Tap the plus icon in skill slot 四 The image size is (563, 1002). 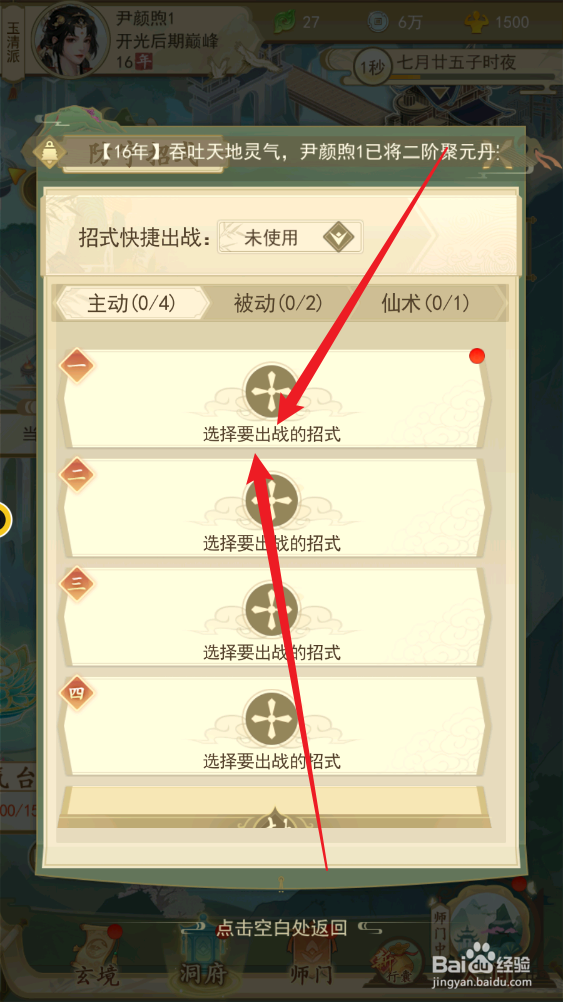pyautogui.click(x=272, y=718)
